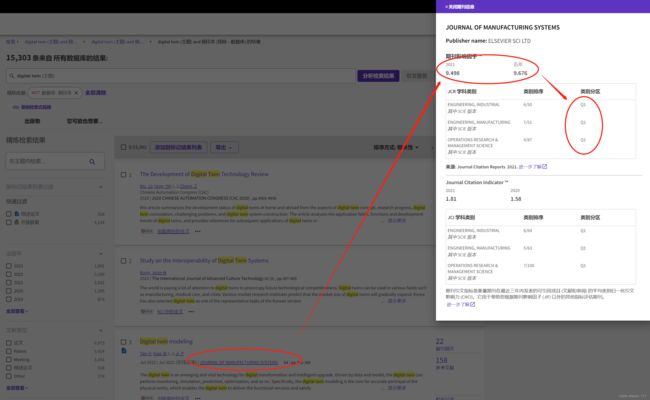This screenshot has width=650, height=400.
Task: Enable the Meeting document type filter
Action: pos(9,359)
